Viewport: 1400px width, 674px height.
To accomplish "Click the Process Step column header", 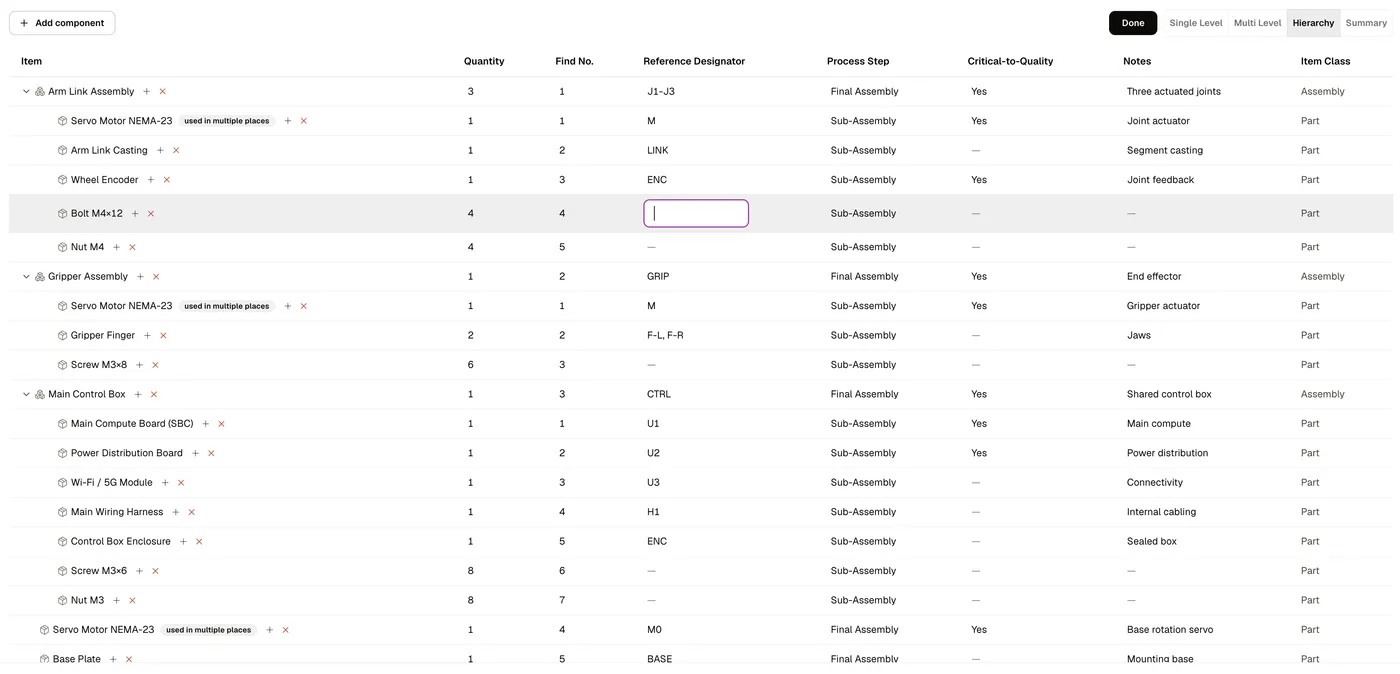I will (858, 61).
